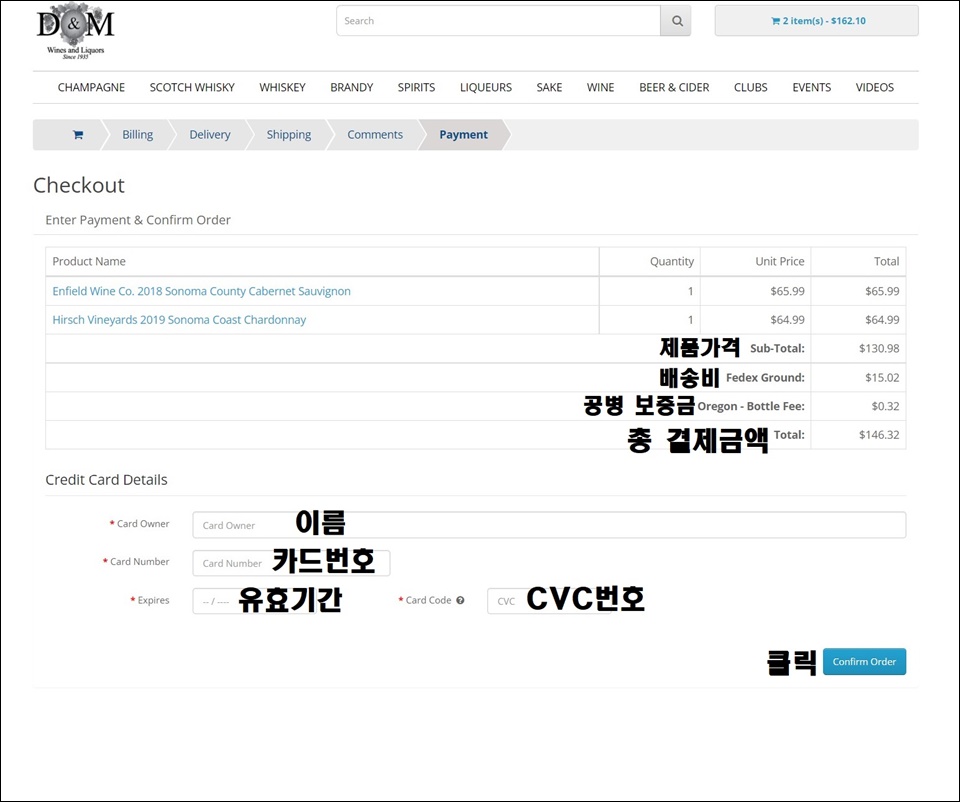Open the VIDEOS menu
Image resolution: width=960 pixels, height=802 pixels.
(875, 88)
